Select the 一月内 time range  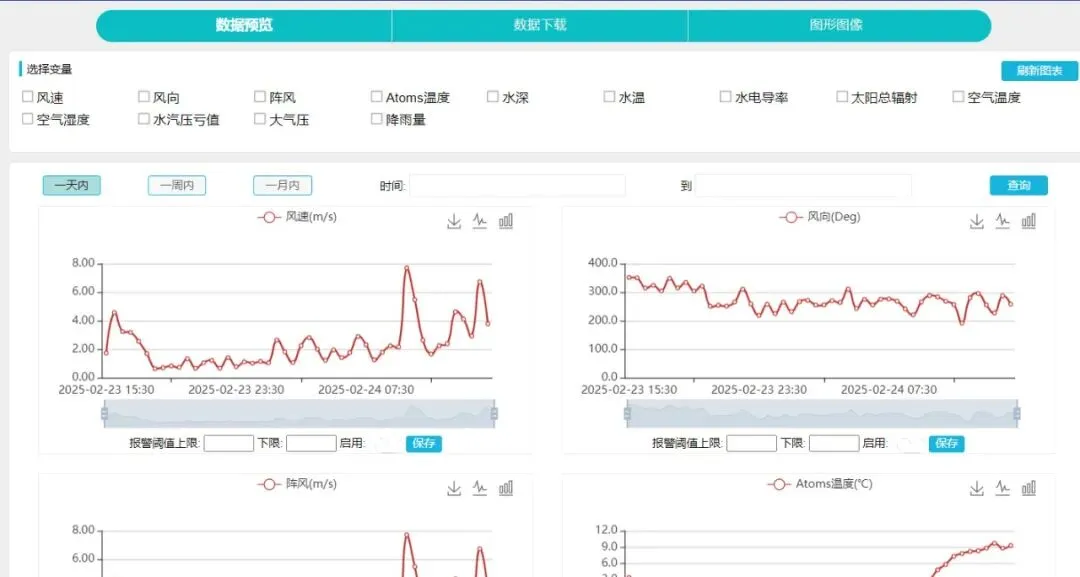[282, 185]
